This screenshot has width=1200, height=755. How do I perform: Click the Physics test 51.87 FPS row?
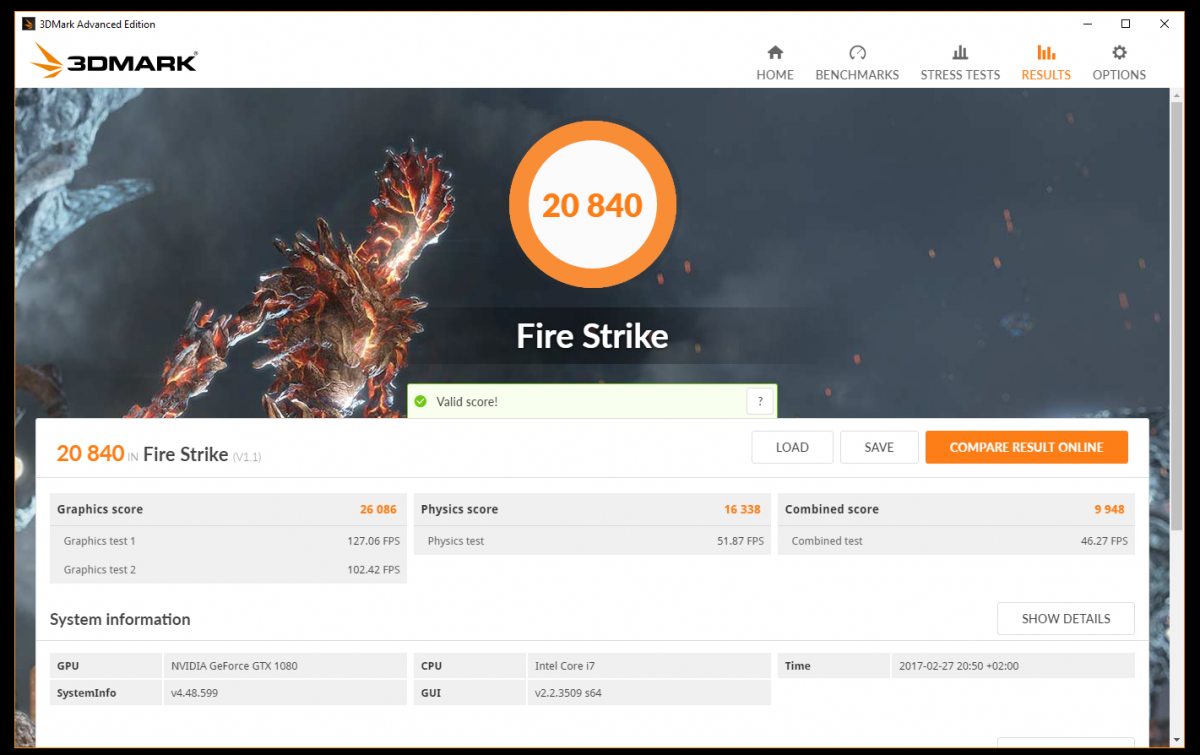(592, 541)
